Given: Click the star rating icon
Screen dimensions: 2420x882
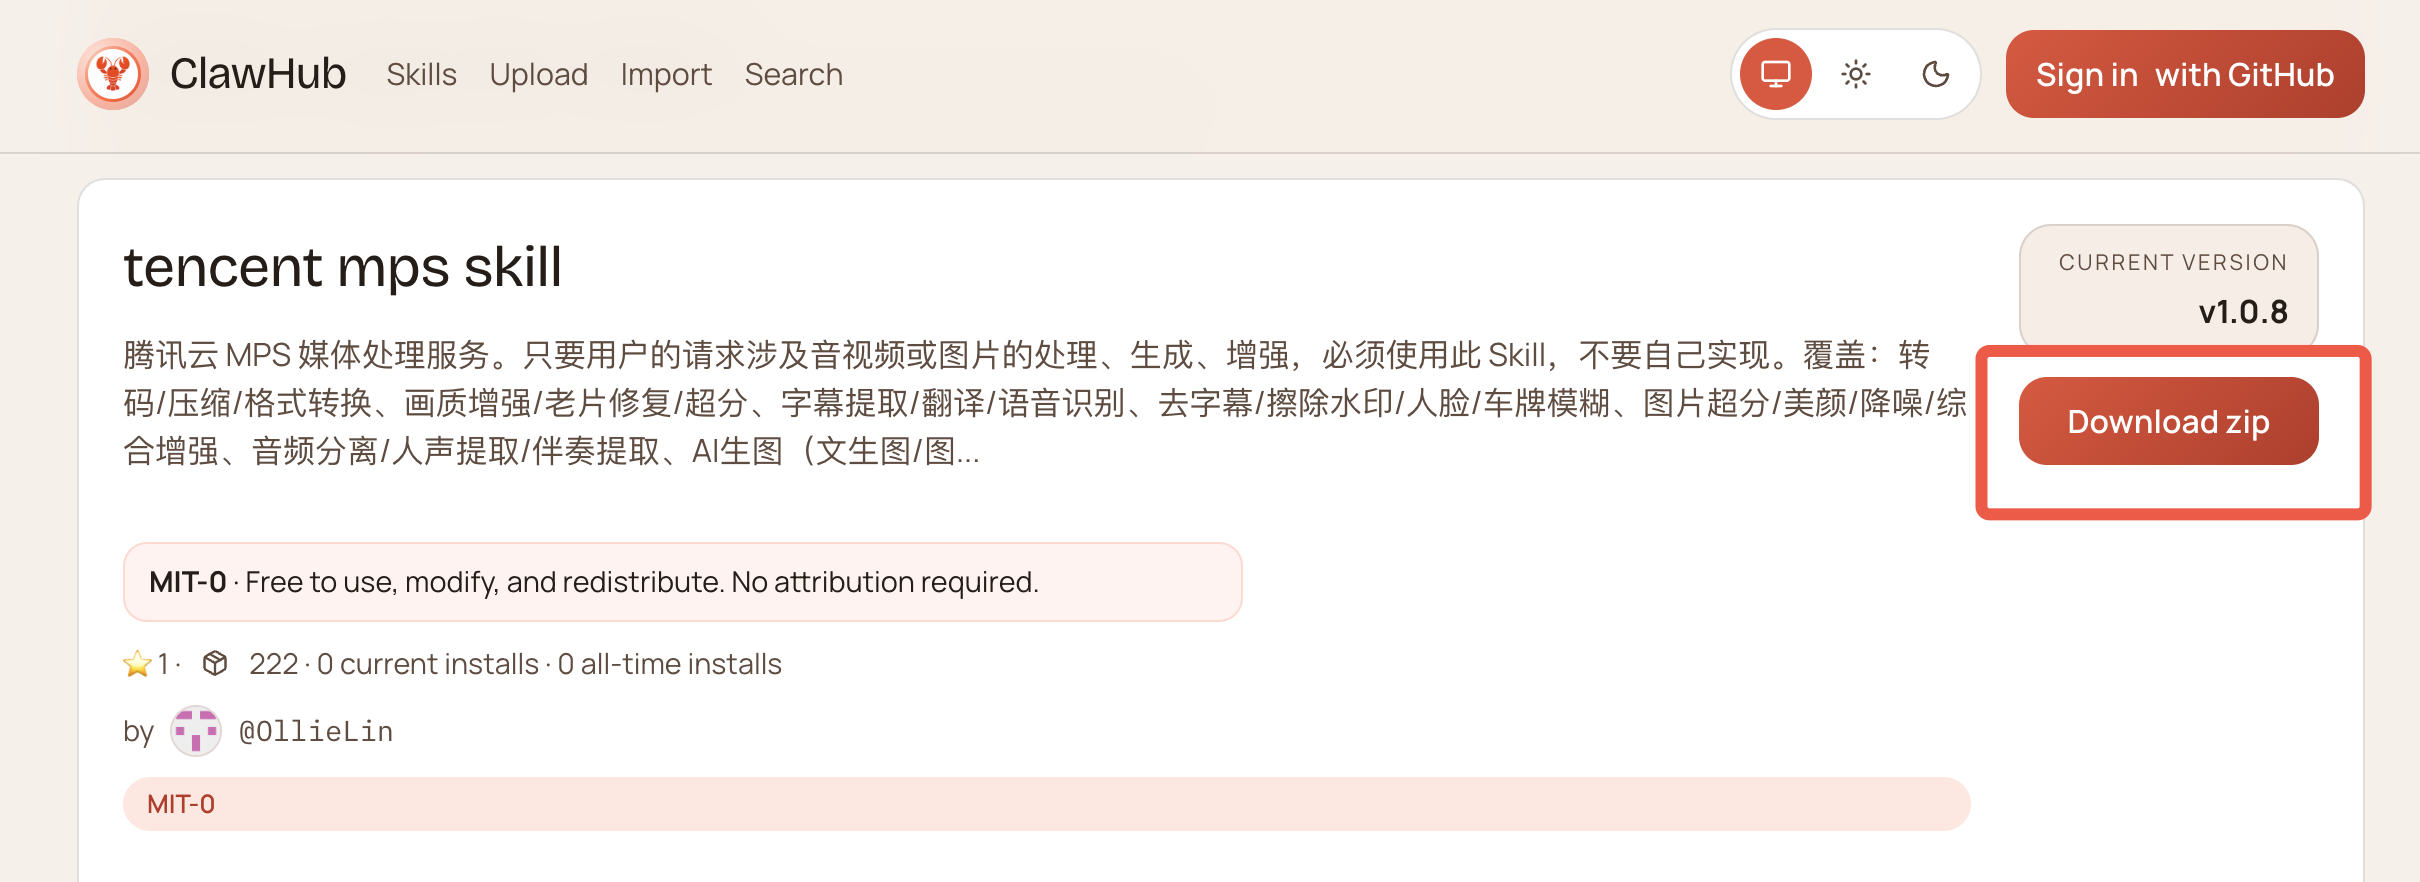Looking at the screenshot, I should click(137, 664).
